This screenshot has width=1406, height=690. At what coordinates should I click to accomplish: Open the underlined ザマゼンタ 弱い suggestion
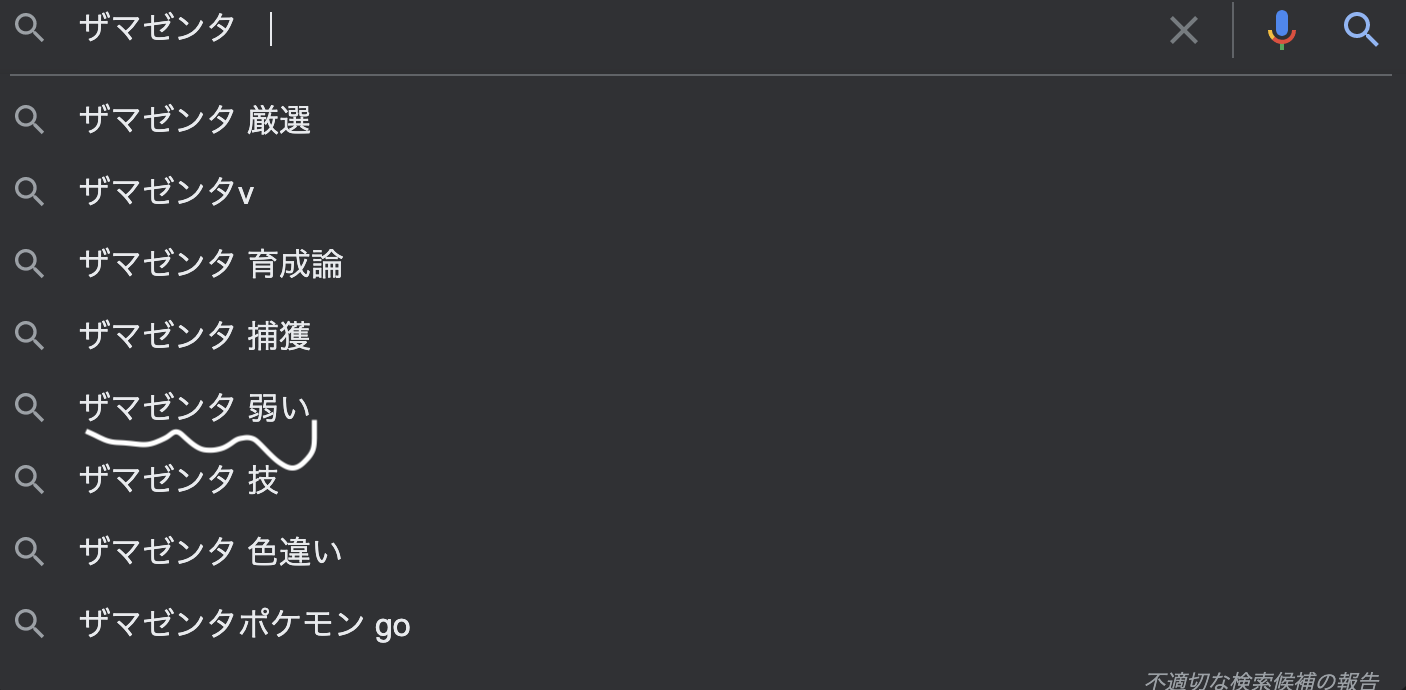tap(195, 408)
